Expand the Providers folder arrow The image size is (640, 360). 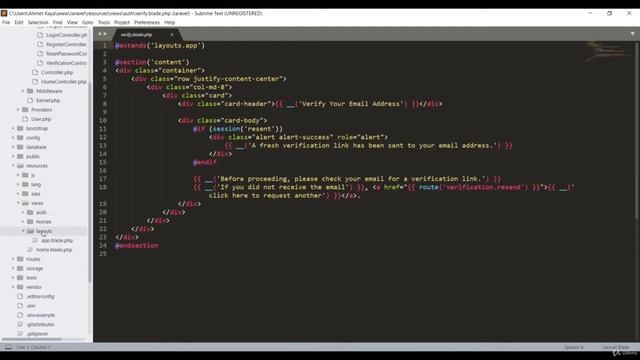(x=18, y=110)
